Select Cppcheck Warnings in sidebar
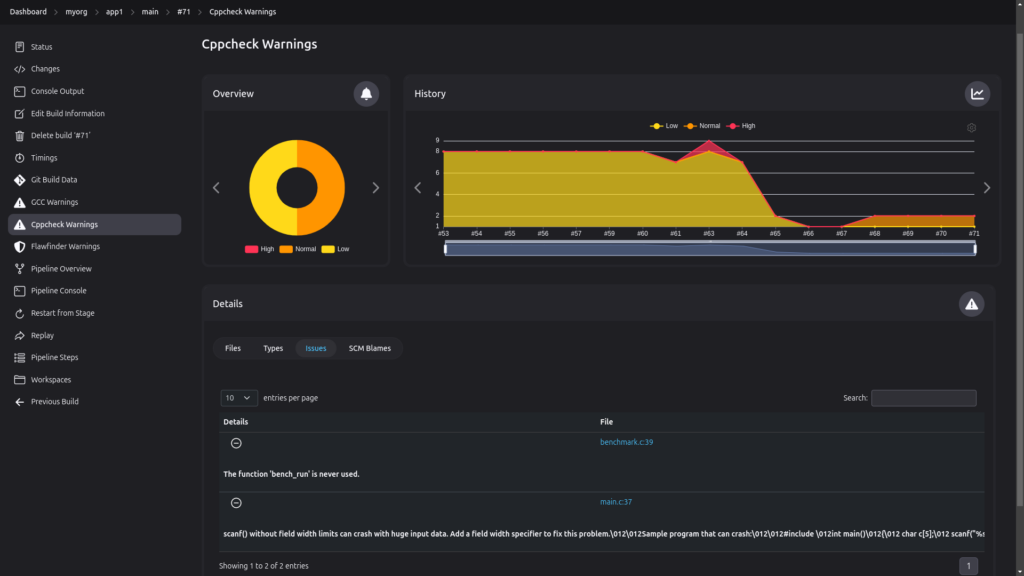 [95, 225]
